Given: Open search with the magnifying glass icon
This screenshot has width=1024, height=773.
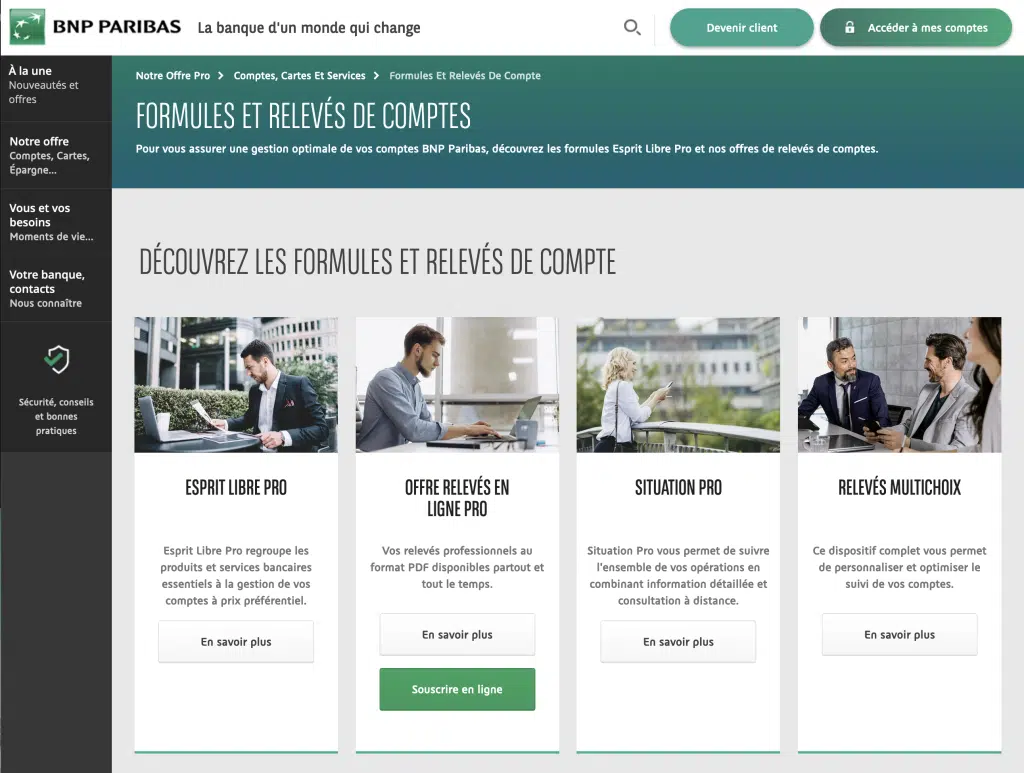Looking at the screenshot, I should [632, 27].
